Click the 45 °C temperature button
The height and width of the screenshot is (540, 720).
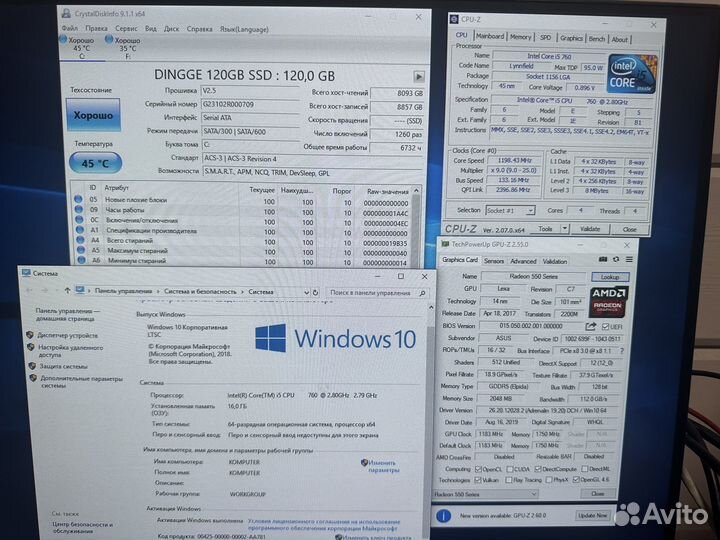(x=95, y=163)
